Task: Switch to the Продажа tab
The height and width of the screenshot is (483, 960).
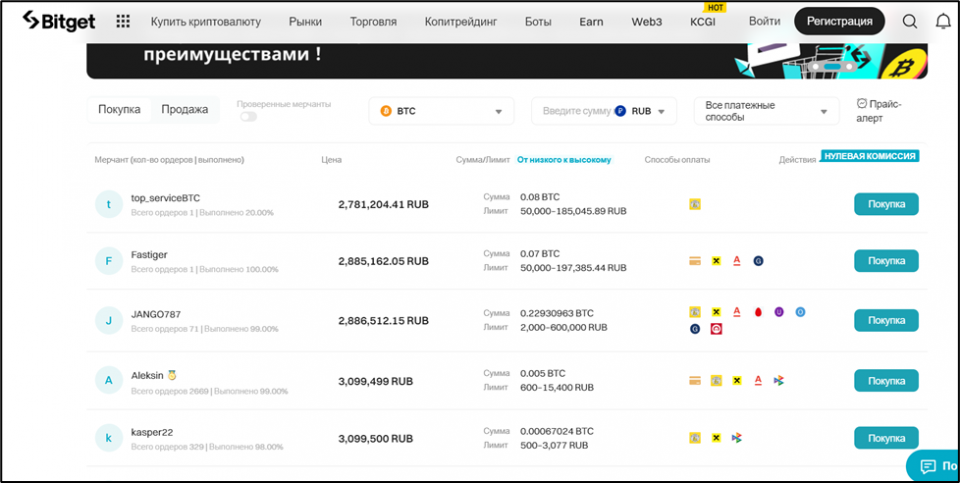Action: coord(185,110)
